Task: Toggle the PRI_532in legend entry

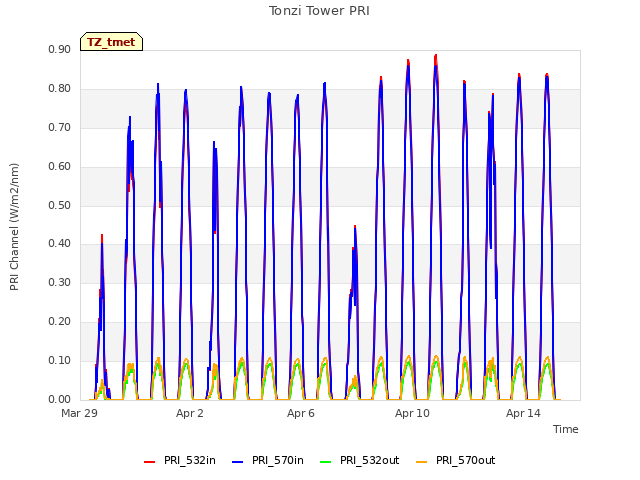Action: click(x=180, y=460)
